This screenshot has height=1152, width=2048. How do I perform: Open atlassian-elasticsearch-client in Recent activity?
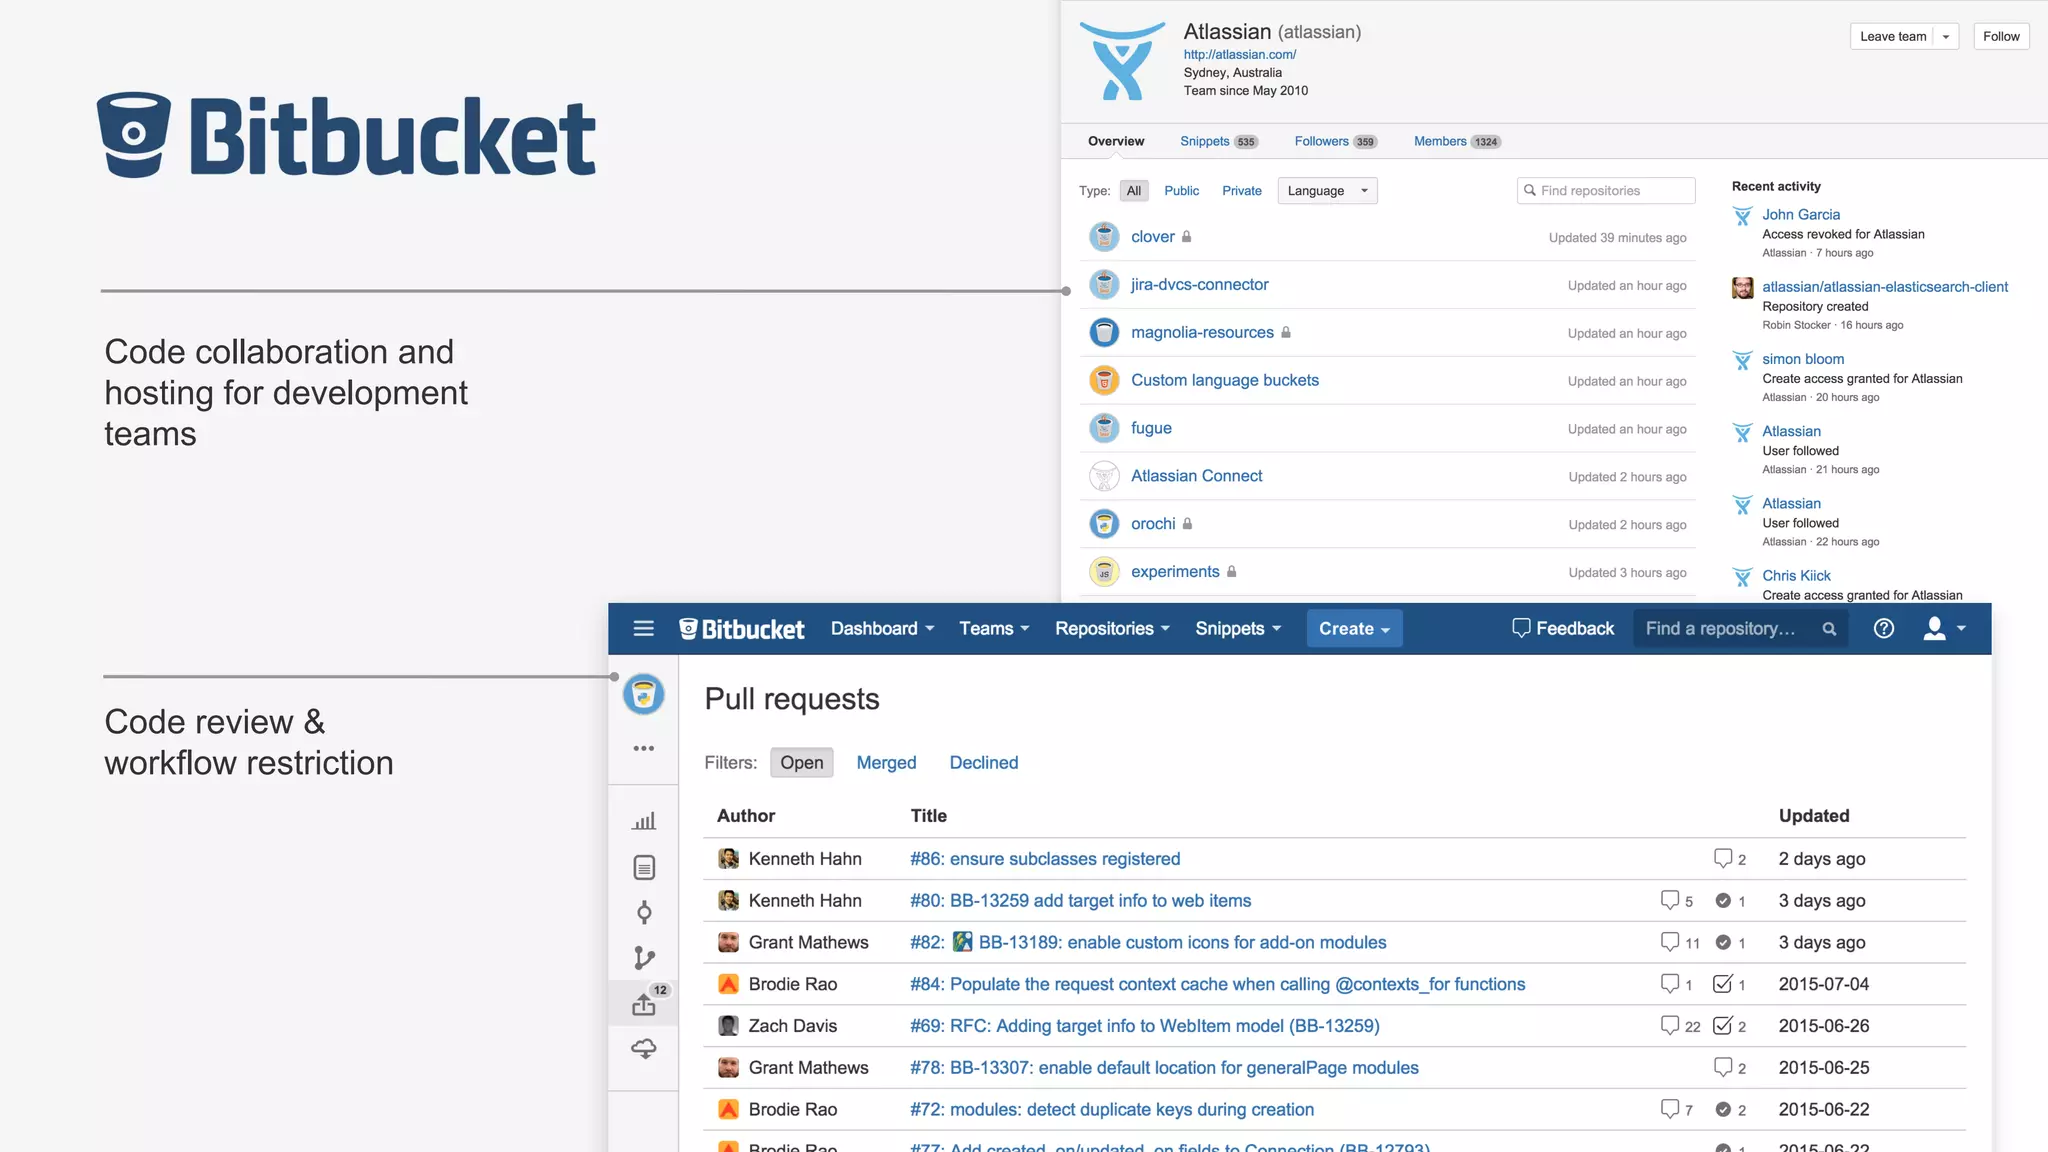point(1885,287)
